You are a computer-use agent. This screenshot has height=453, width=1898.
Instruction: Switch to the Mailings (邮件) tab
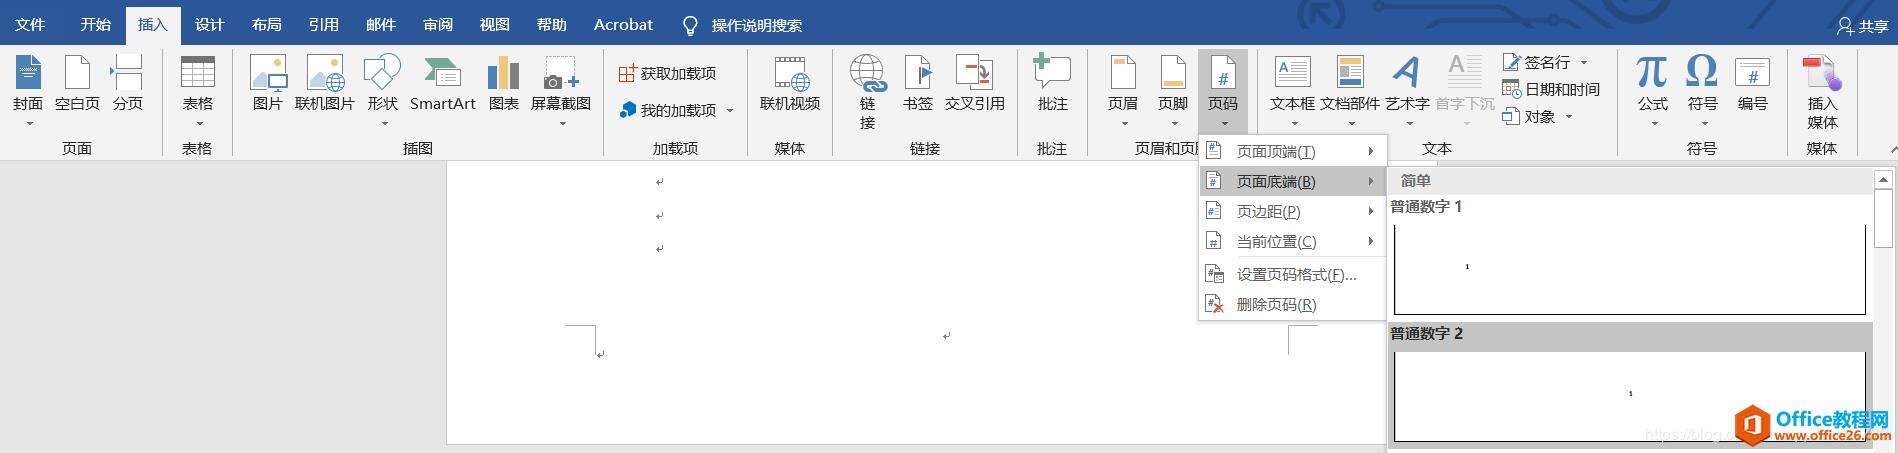(x=381, y=25)
